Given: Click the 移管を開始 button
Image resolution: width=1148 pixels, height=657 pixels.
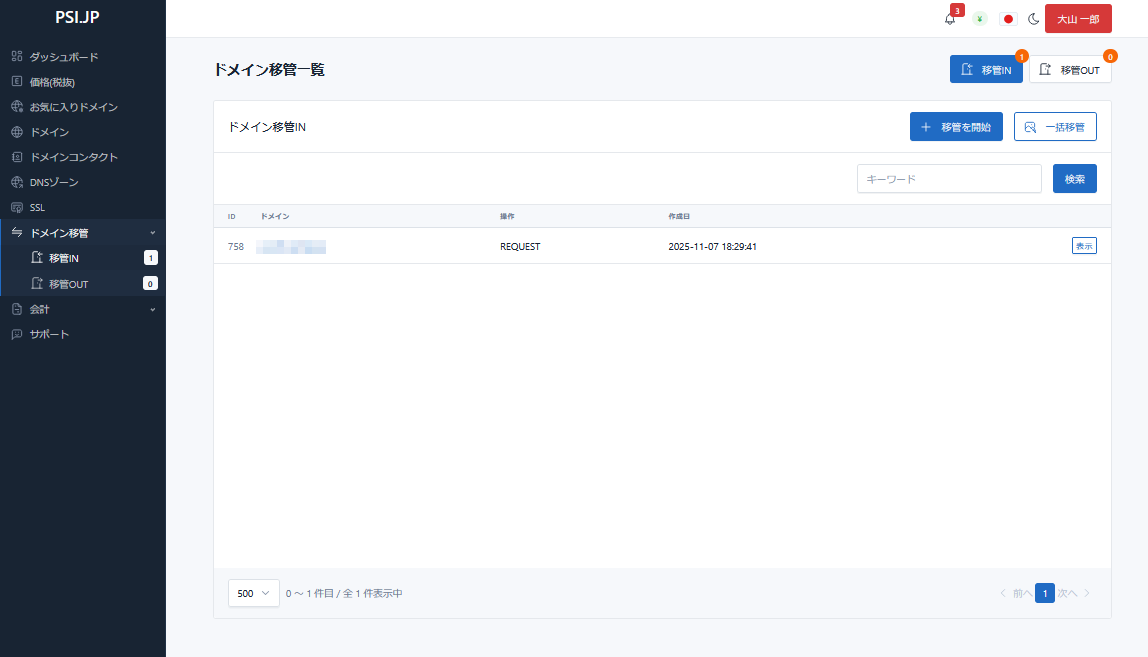Looking at the screenshot, I should [955, 127].
